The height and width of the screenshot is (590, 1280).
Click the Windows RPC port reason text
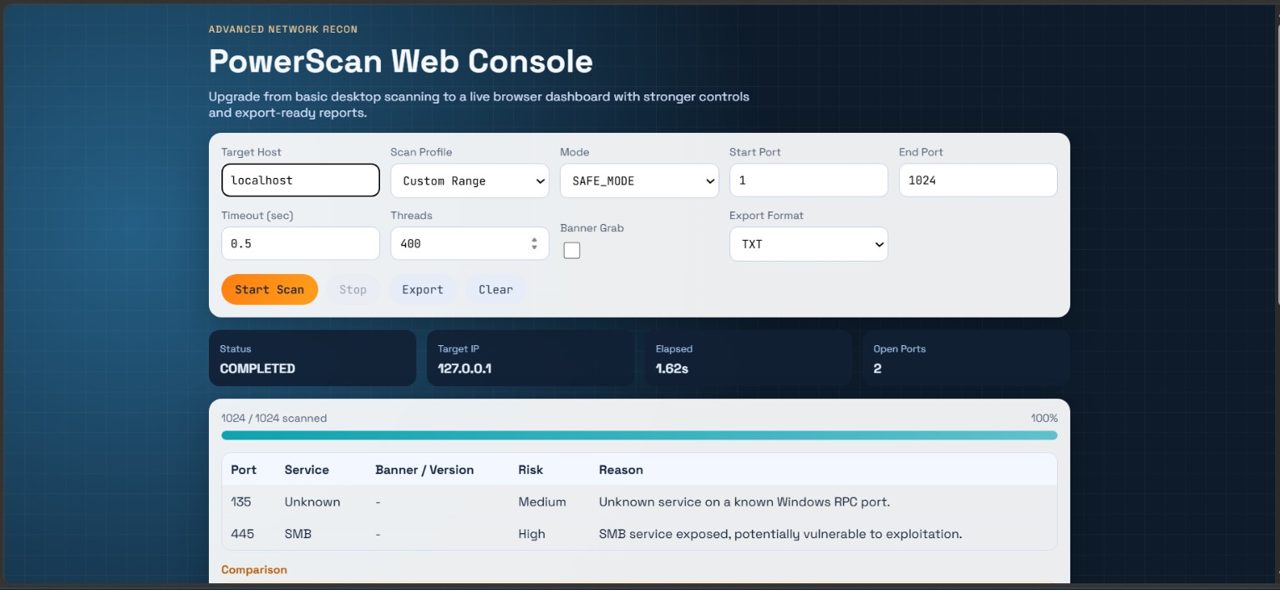[x=744, y=502]
